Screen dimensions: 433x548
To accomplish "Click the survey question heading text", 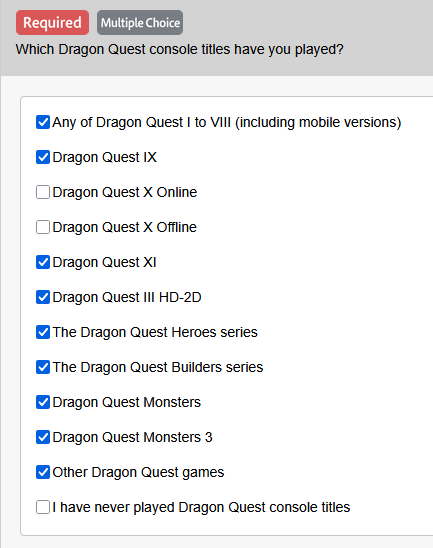I will click(180, 50).
